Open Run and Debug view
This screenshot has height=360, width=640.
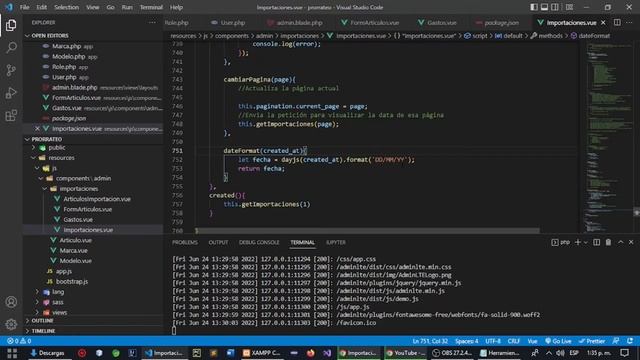11,93
